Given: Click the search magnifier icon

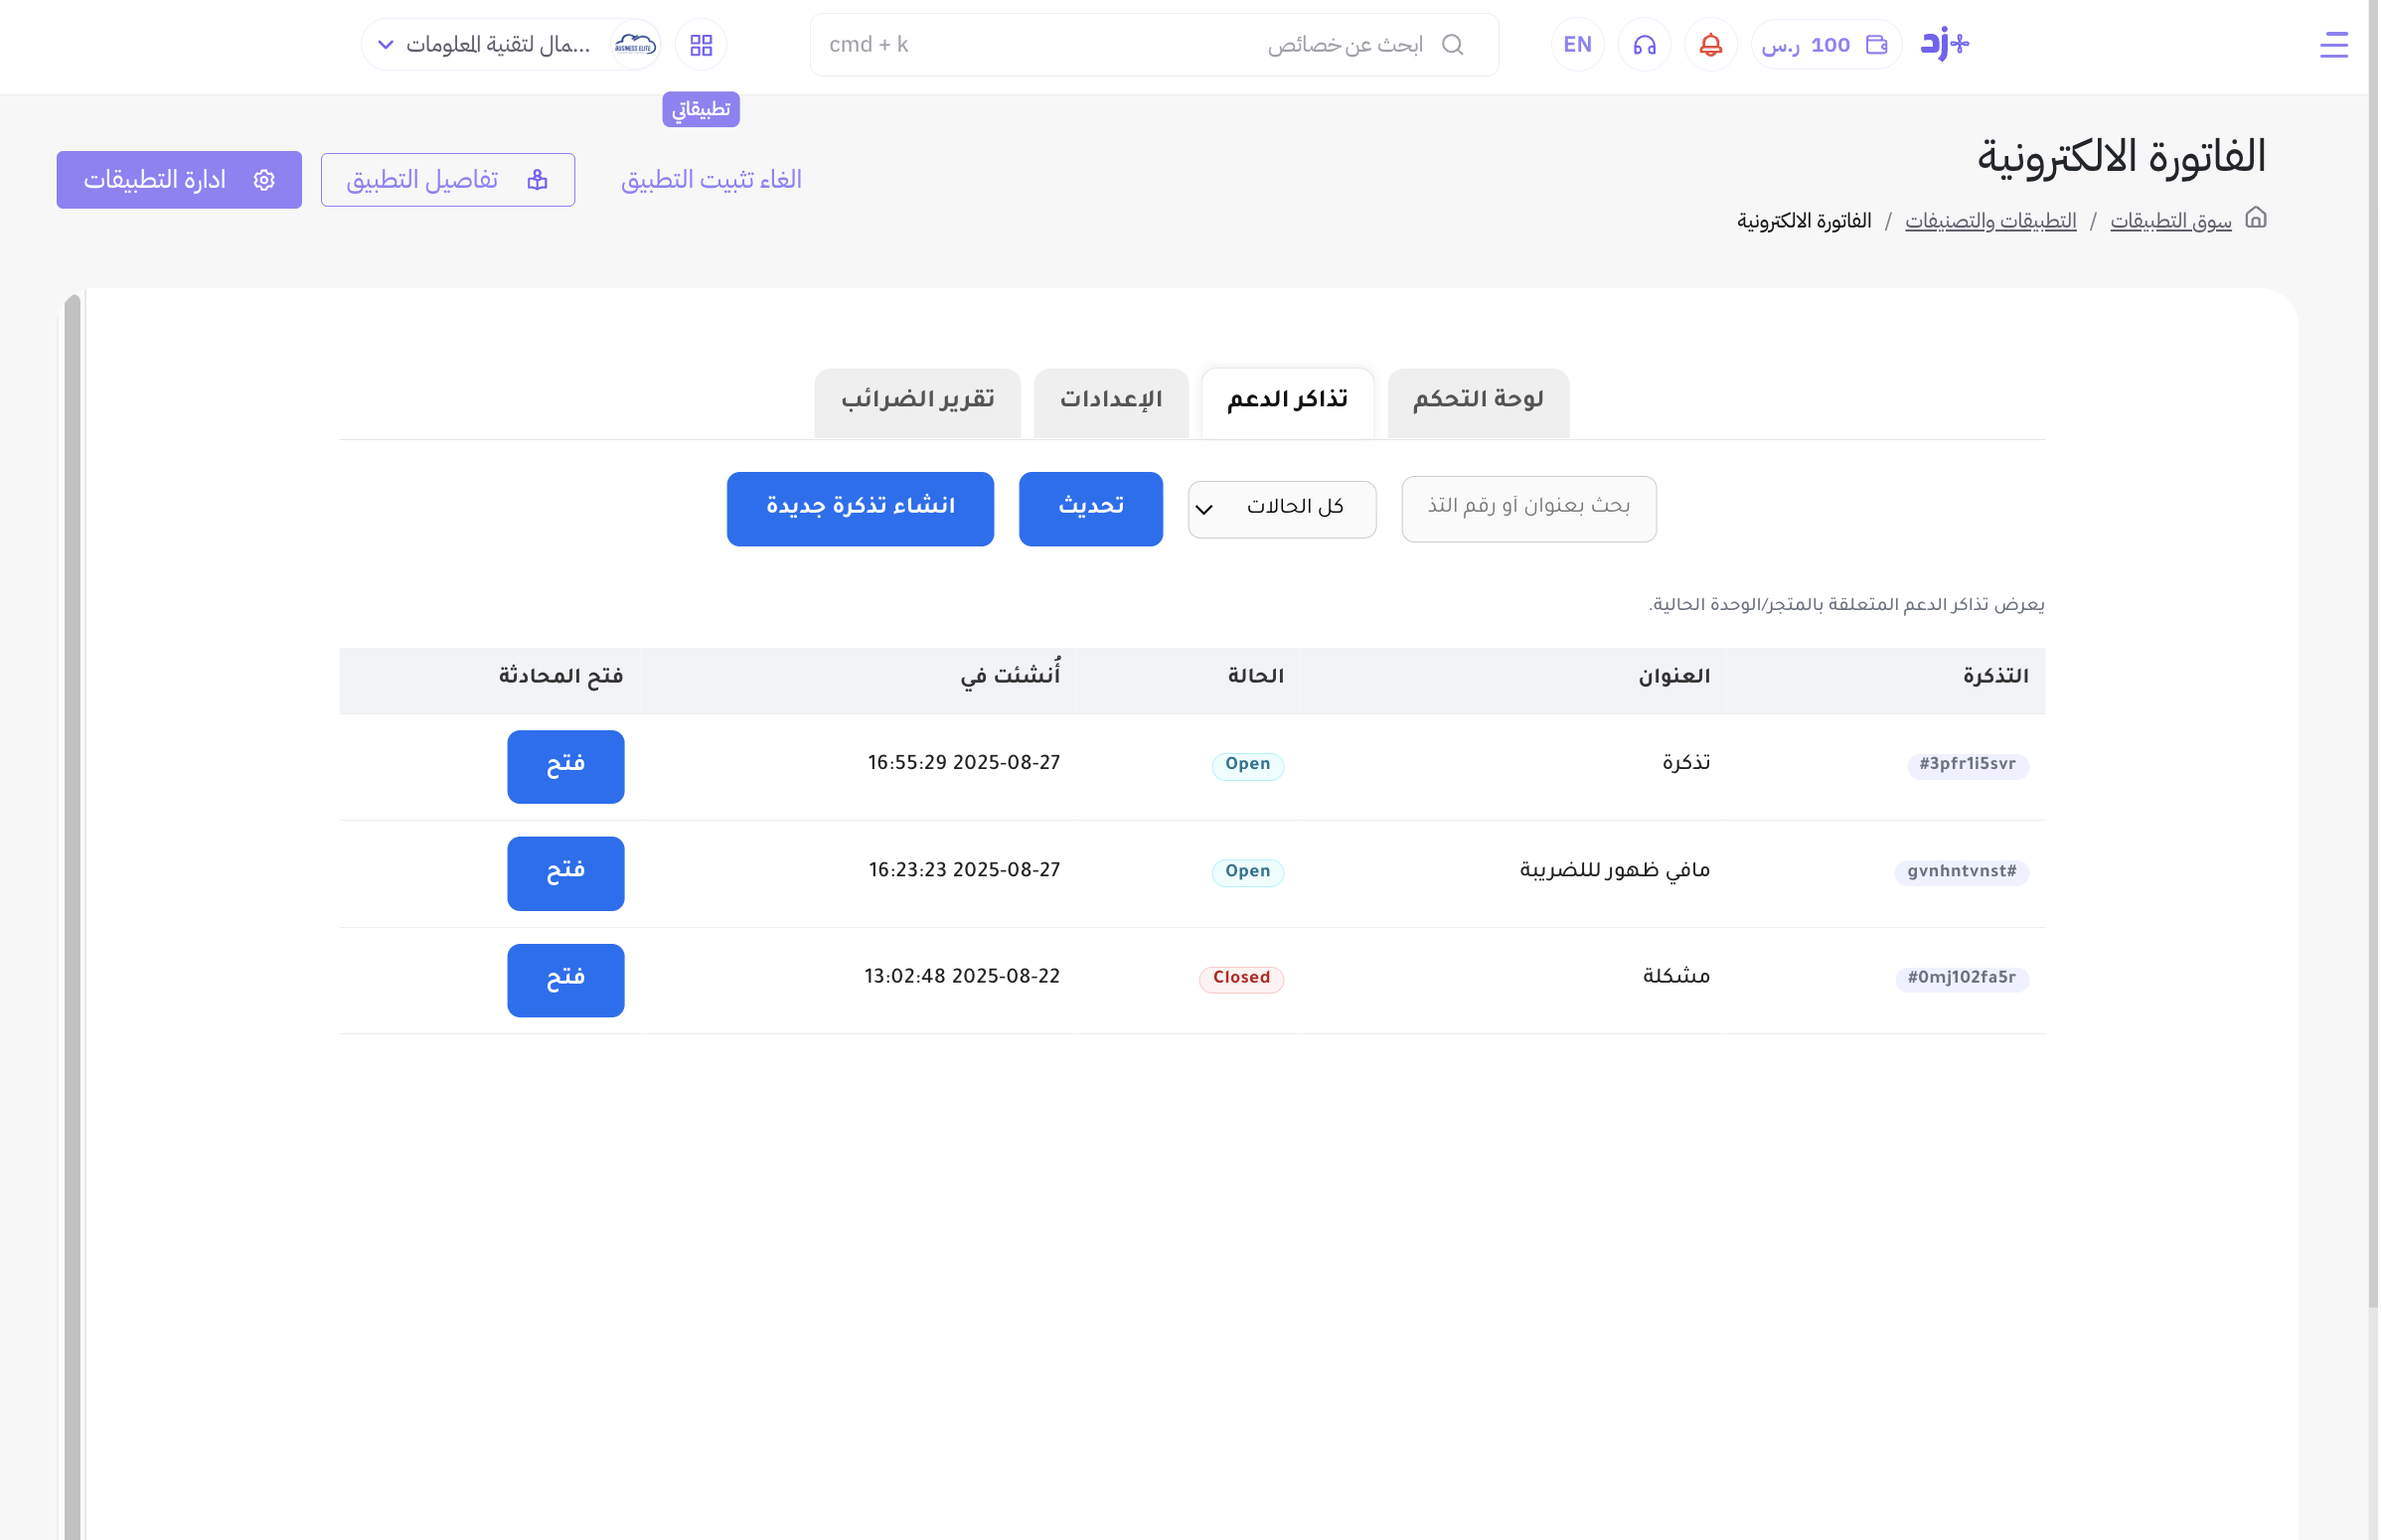Looking at the screenshot, I should click(x=1452, y=45).
